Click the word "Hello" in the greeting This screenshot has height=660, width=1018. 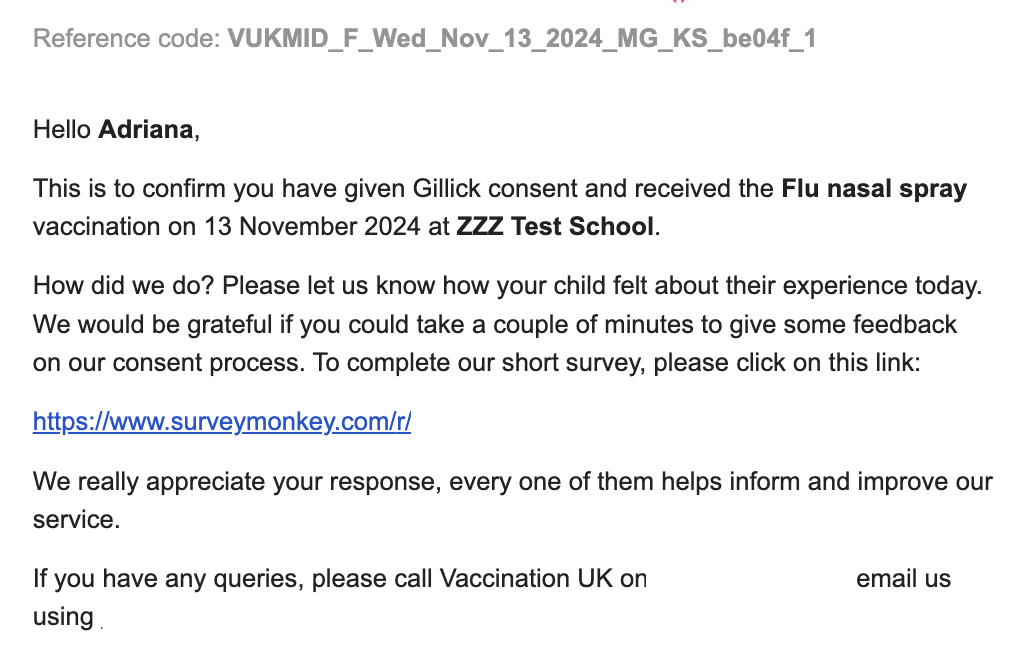coord(62,130)
